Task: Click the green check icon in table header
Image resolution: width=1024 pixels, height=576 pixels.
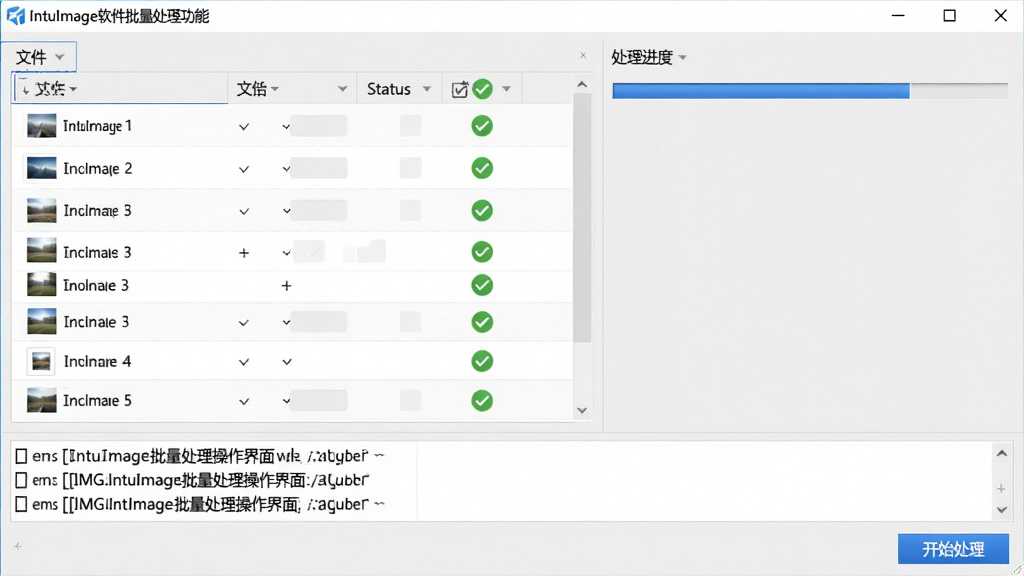Action: tap(483, 89)
